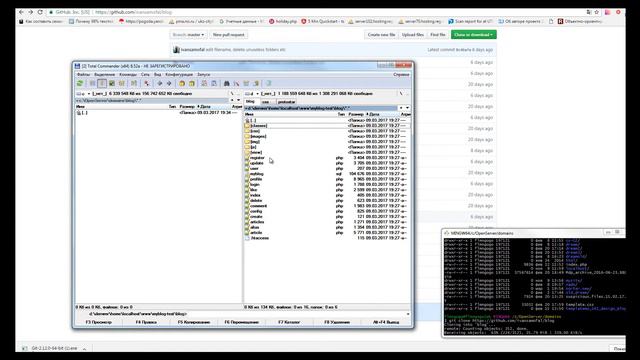This screenshot has width=640, height=360.
Task: Open Справка menu
Action: click(x=401, y=75)
